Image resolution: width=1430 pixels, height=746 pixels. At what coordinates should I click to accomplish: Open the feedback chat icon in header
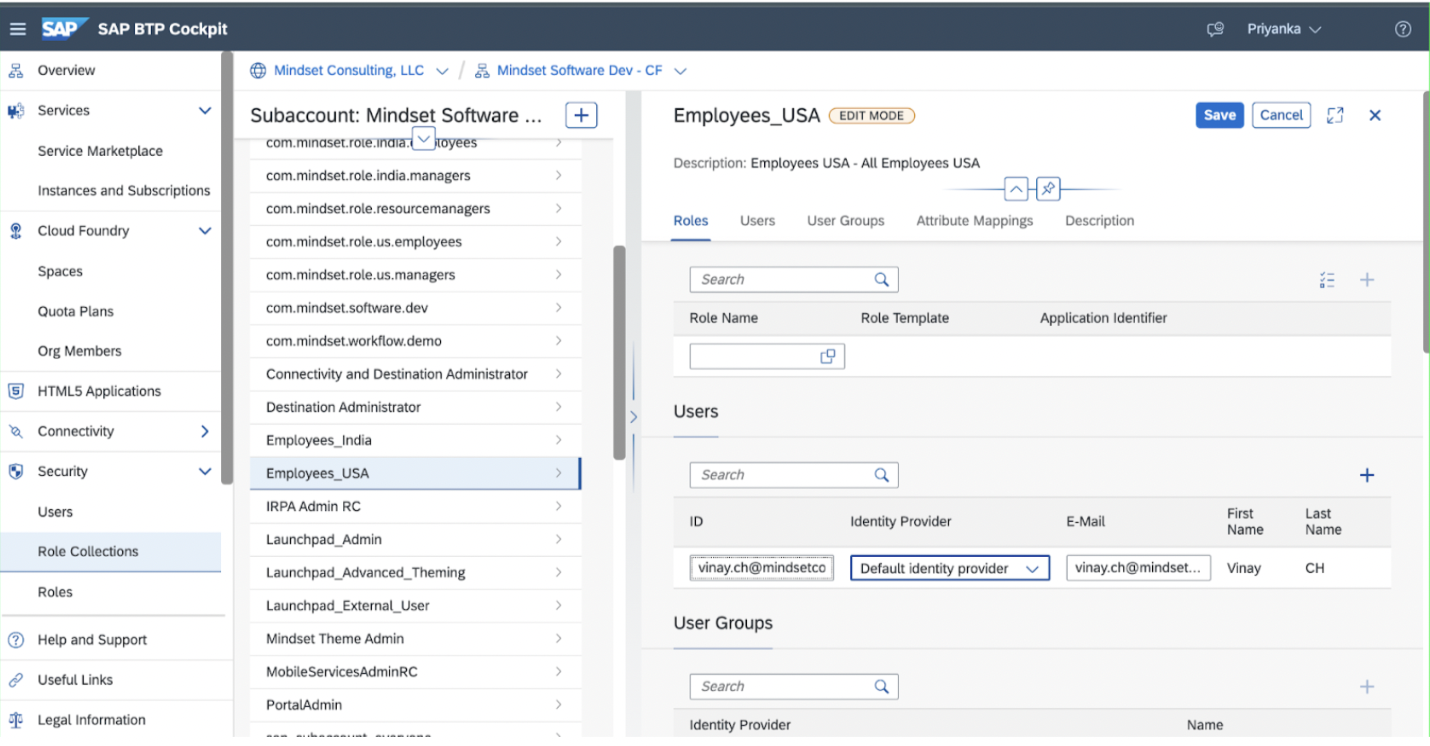(1215, 29)
